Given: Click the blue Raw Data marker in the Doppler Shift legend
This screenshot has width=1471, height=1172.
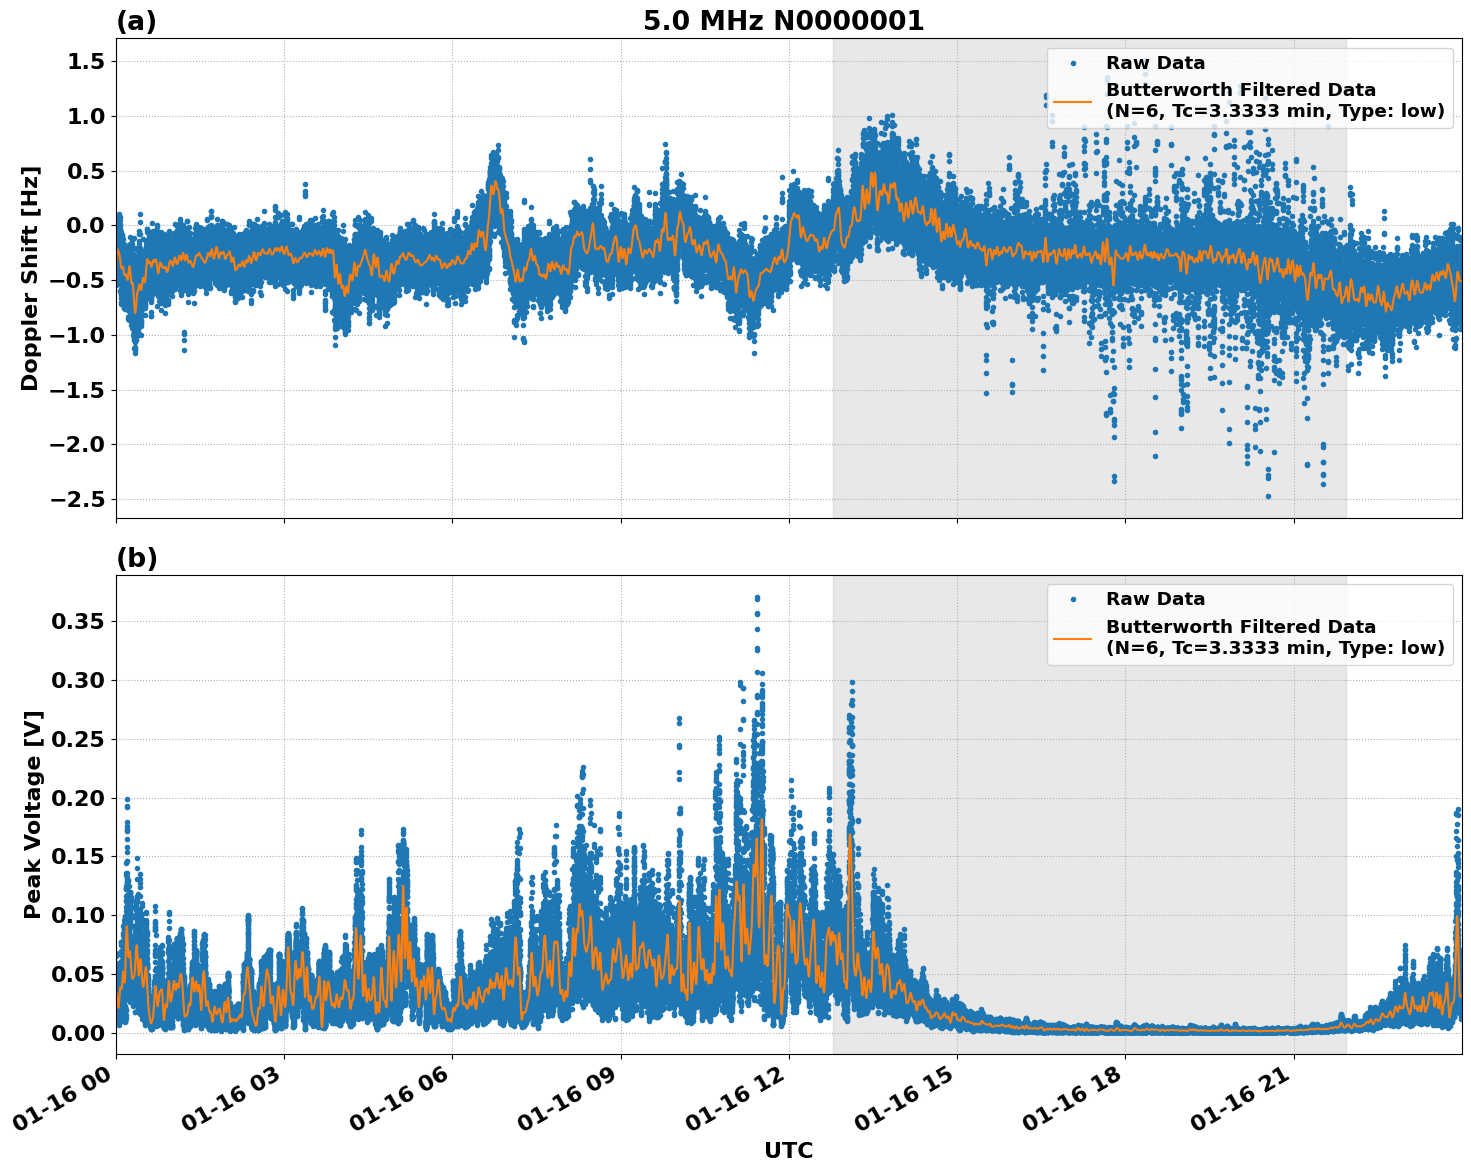Looking at the screenshot, I should point(1073,63).
